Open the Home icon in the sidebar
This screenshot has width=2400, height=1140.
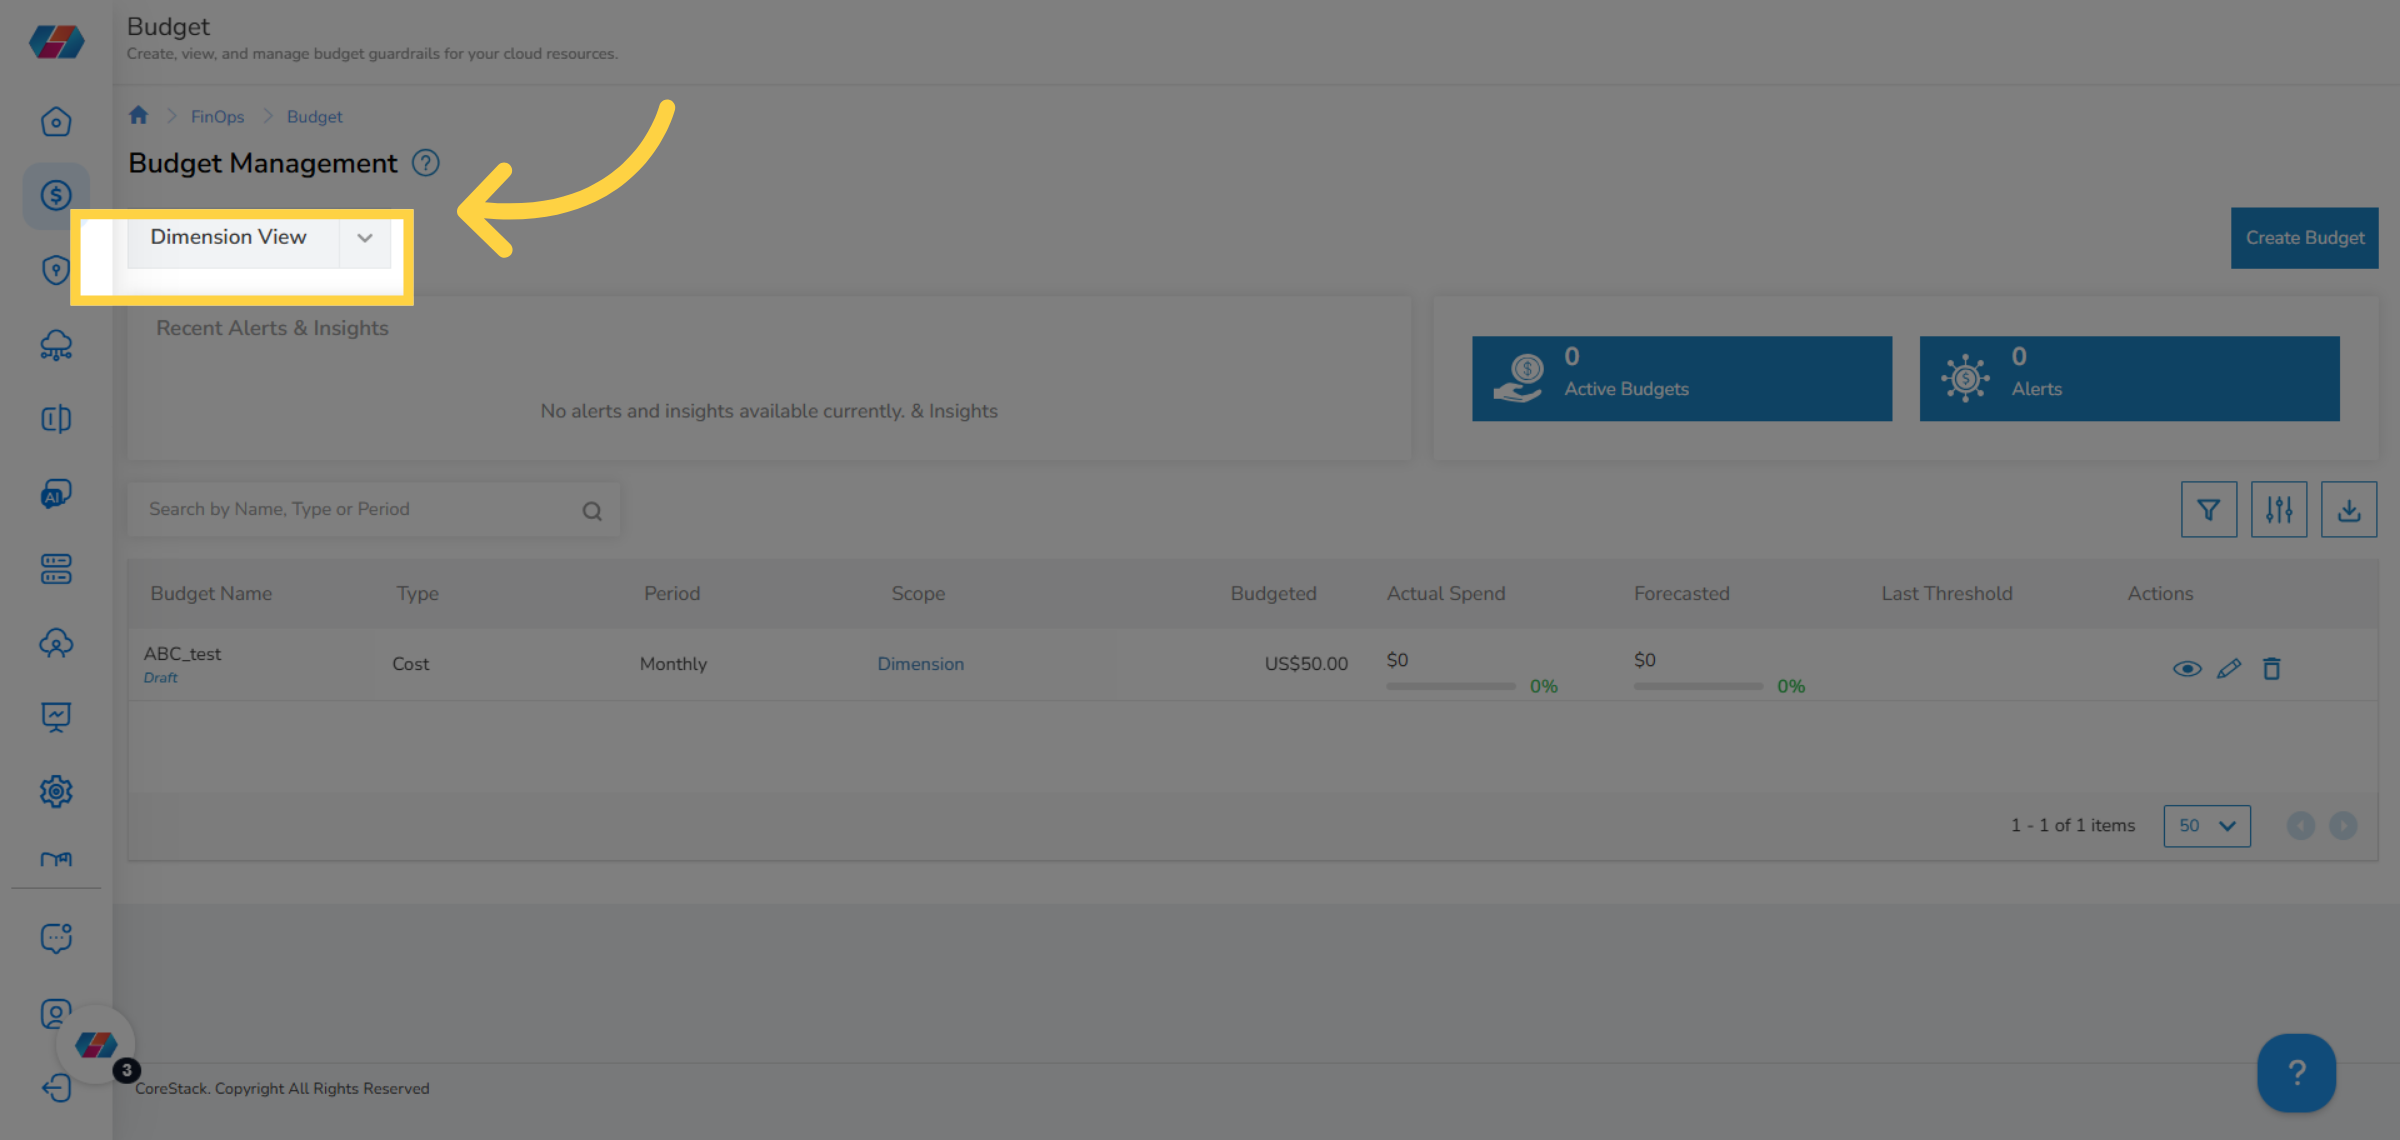(56, 121)
